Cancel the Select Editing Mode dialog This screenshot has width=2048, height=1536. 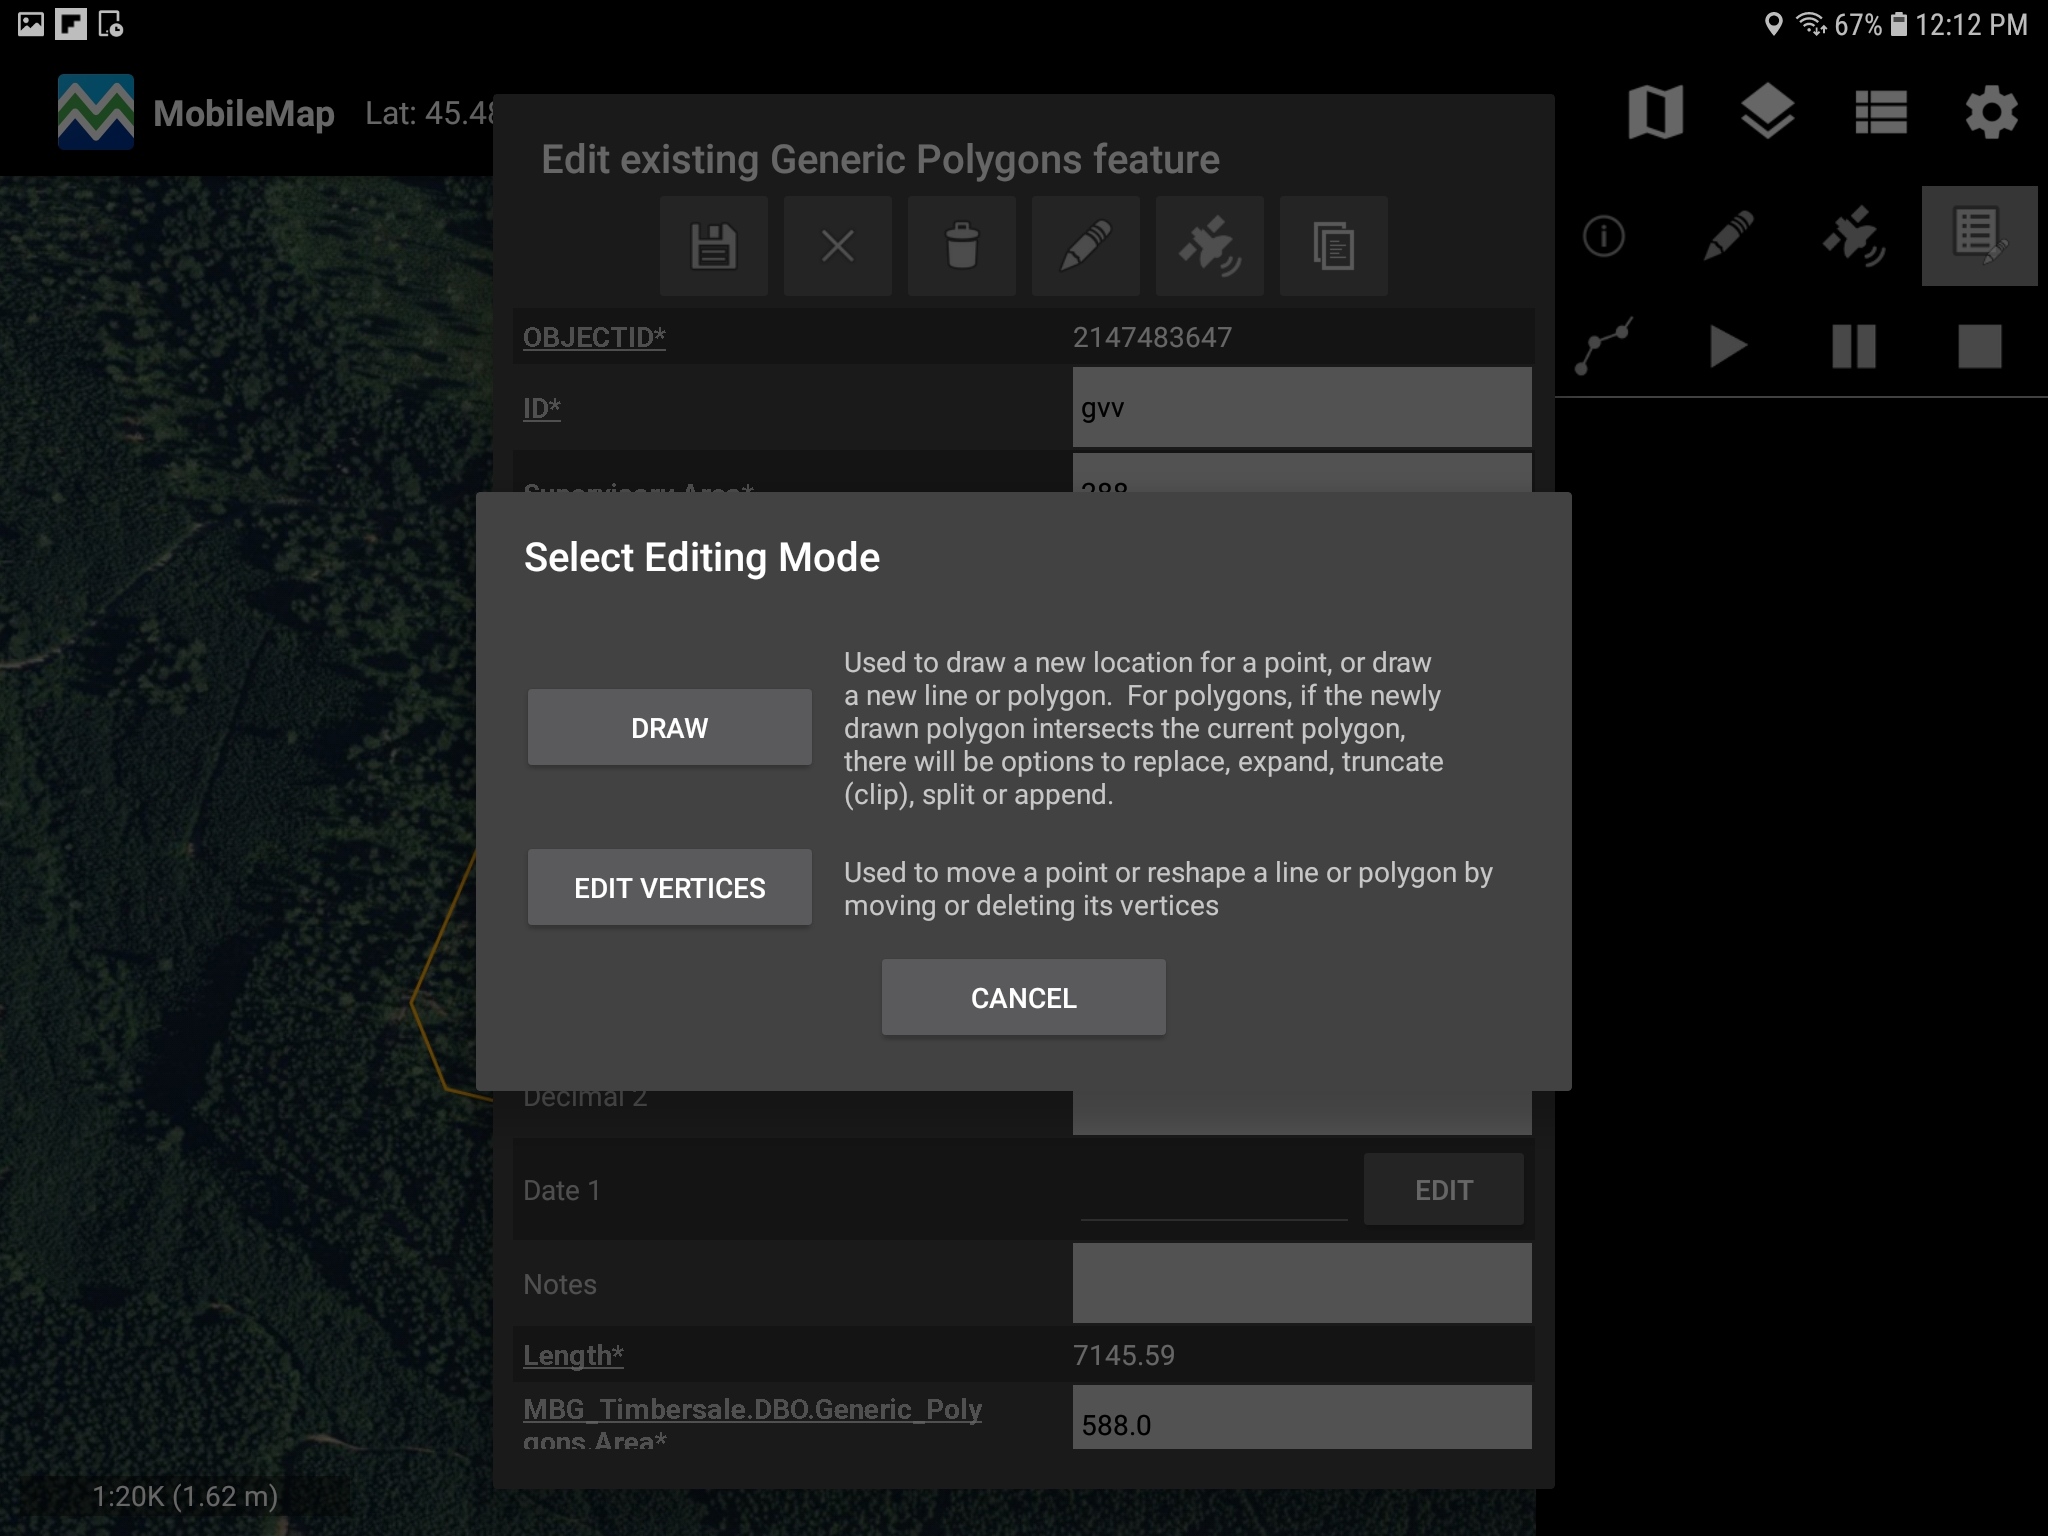point(1023,997)
